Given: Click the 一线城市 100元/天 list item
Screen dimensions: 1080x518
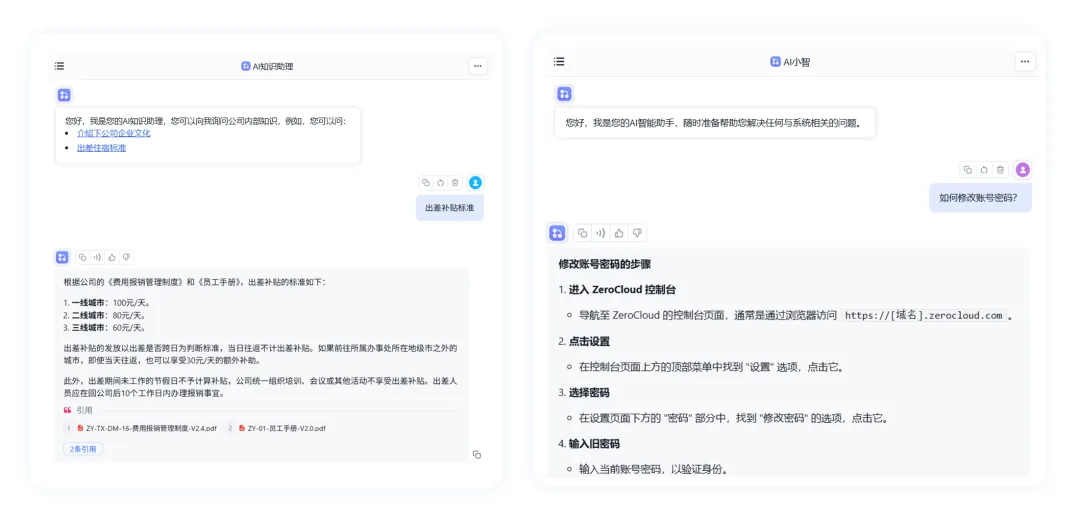Looking at the screenshot, I should pos(107,302).
